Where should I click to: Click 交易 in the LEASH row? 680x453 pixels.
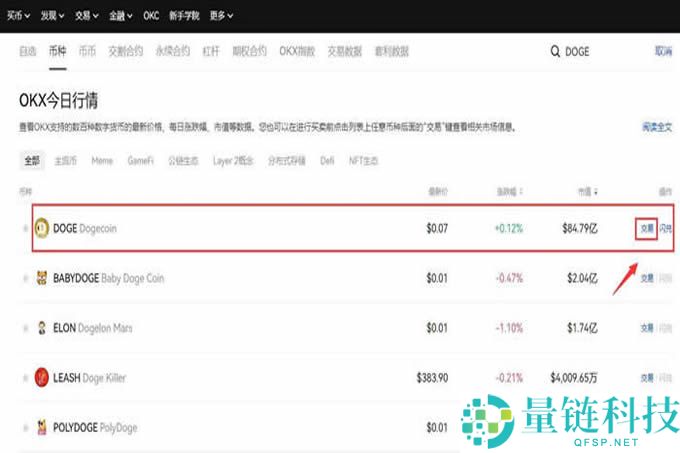click(647, 378)
